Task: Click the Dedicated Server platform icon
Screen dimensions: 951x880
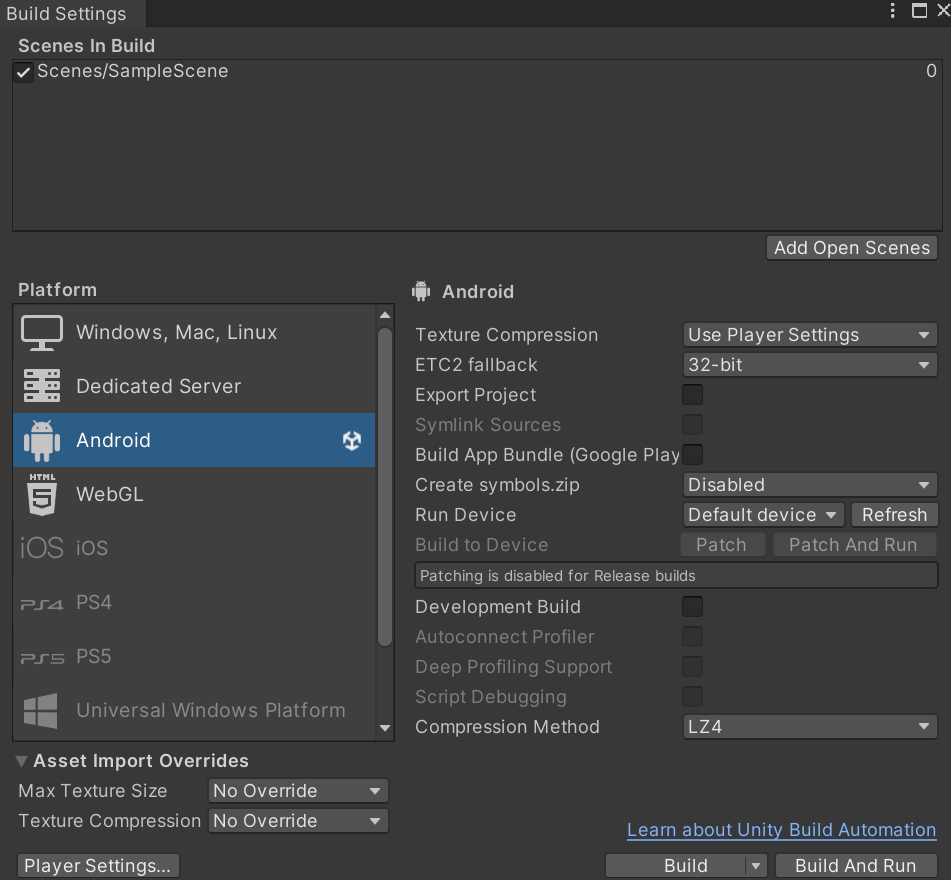Action: (42, 386)
